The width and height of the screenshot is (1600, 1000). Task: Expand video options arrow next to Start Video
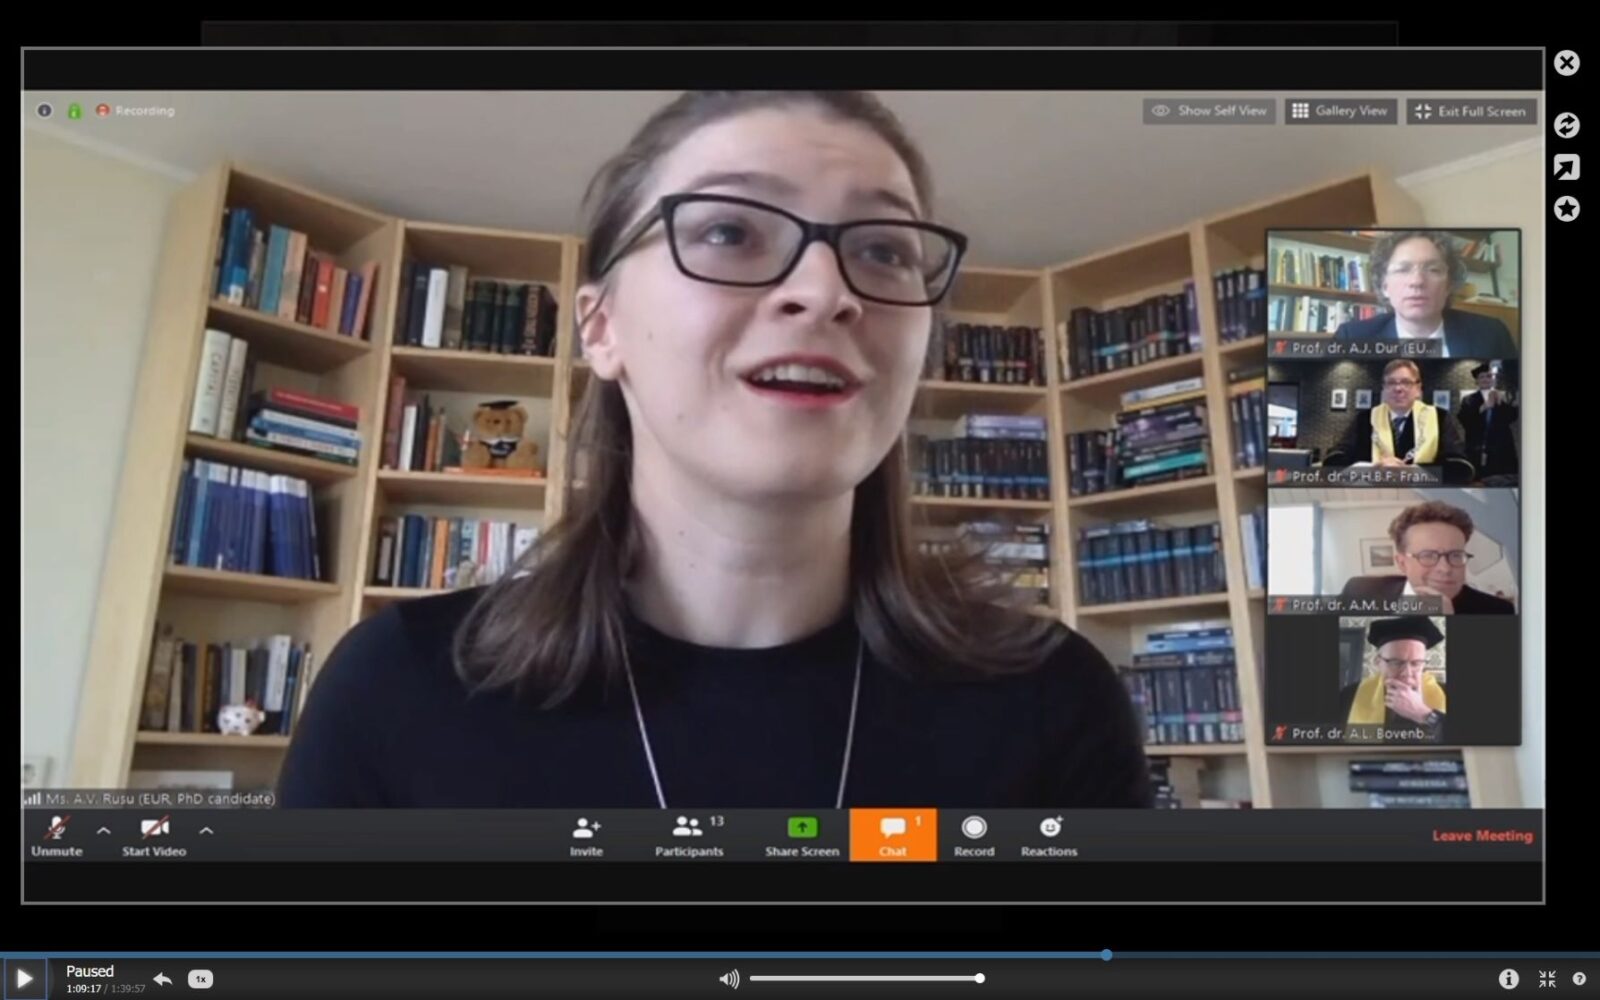206,830
